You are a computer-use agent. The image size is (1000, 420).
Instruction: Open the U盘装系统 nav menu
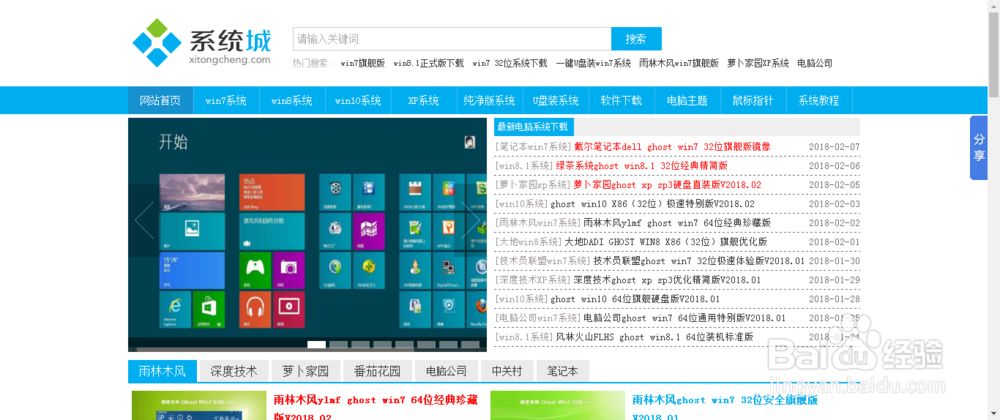[555, 100]
